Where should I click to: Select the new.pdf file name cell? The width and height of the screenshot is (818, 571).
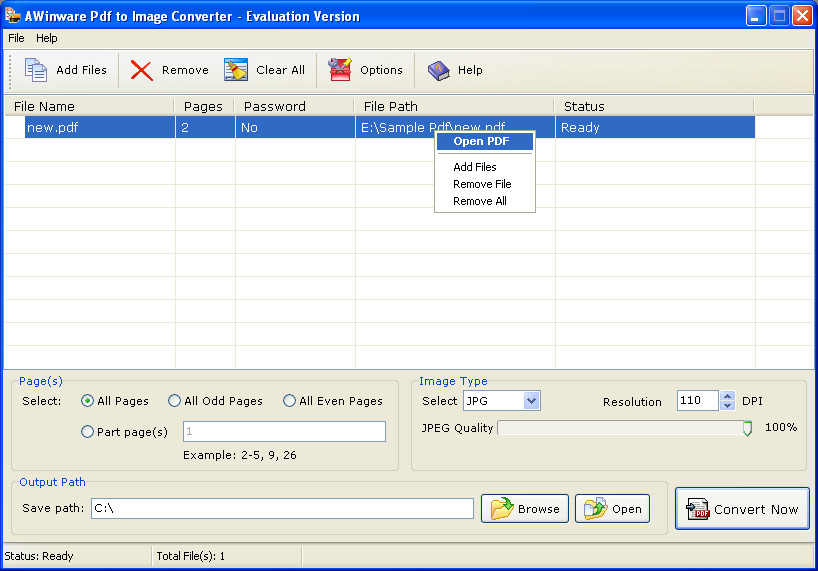point(100,128)
